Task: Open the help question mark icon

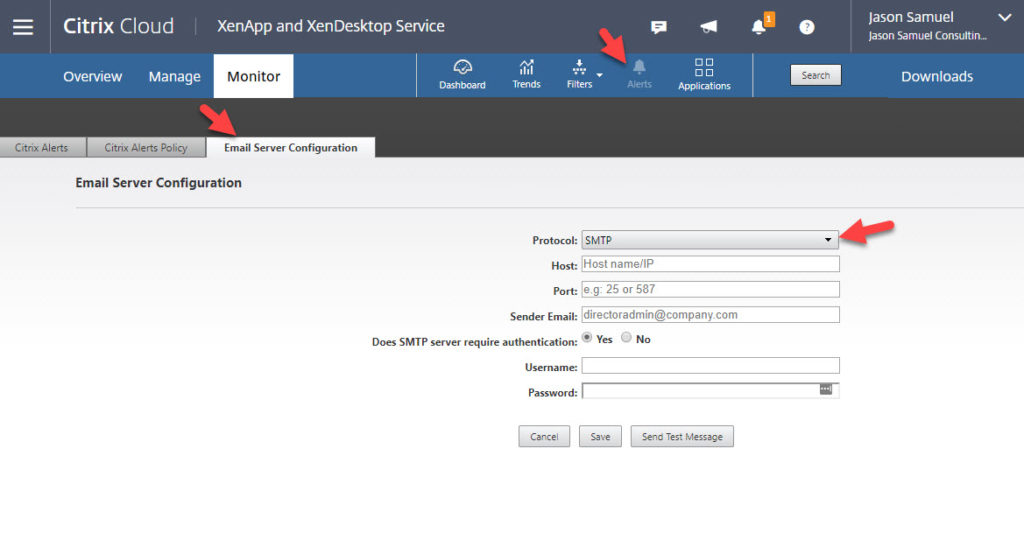Action: [x=807, y=27]
